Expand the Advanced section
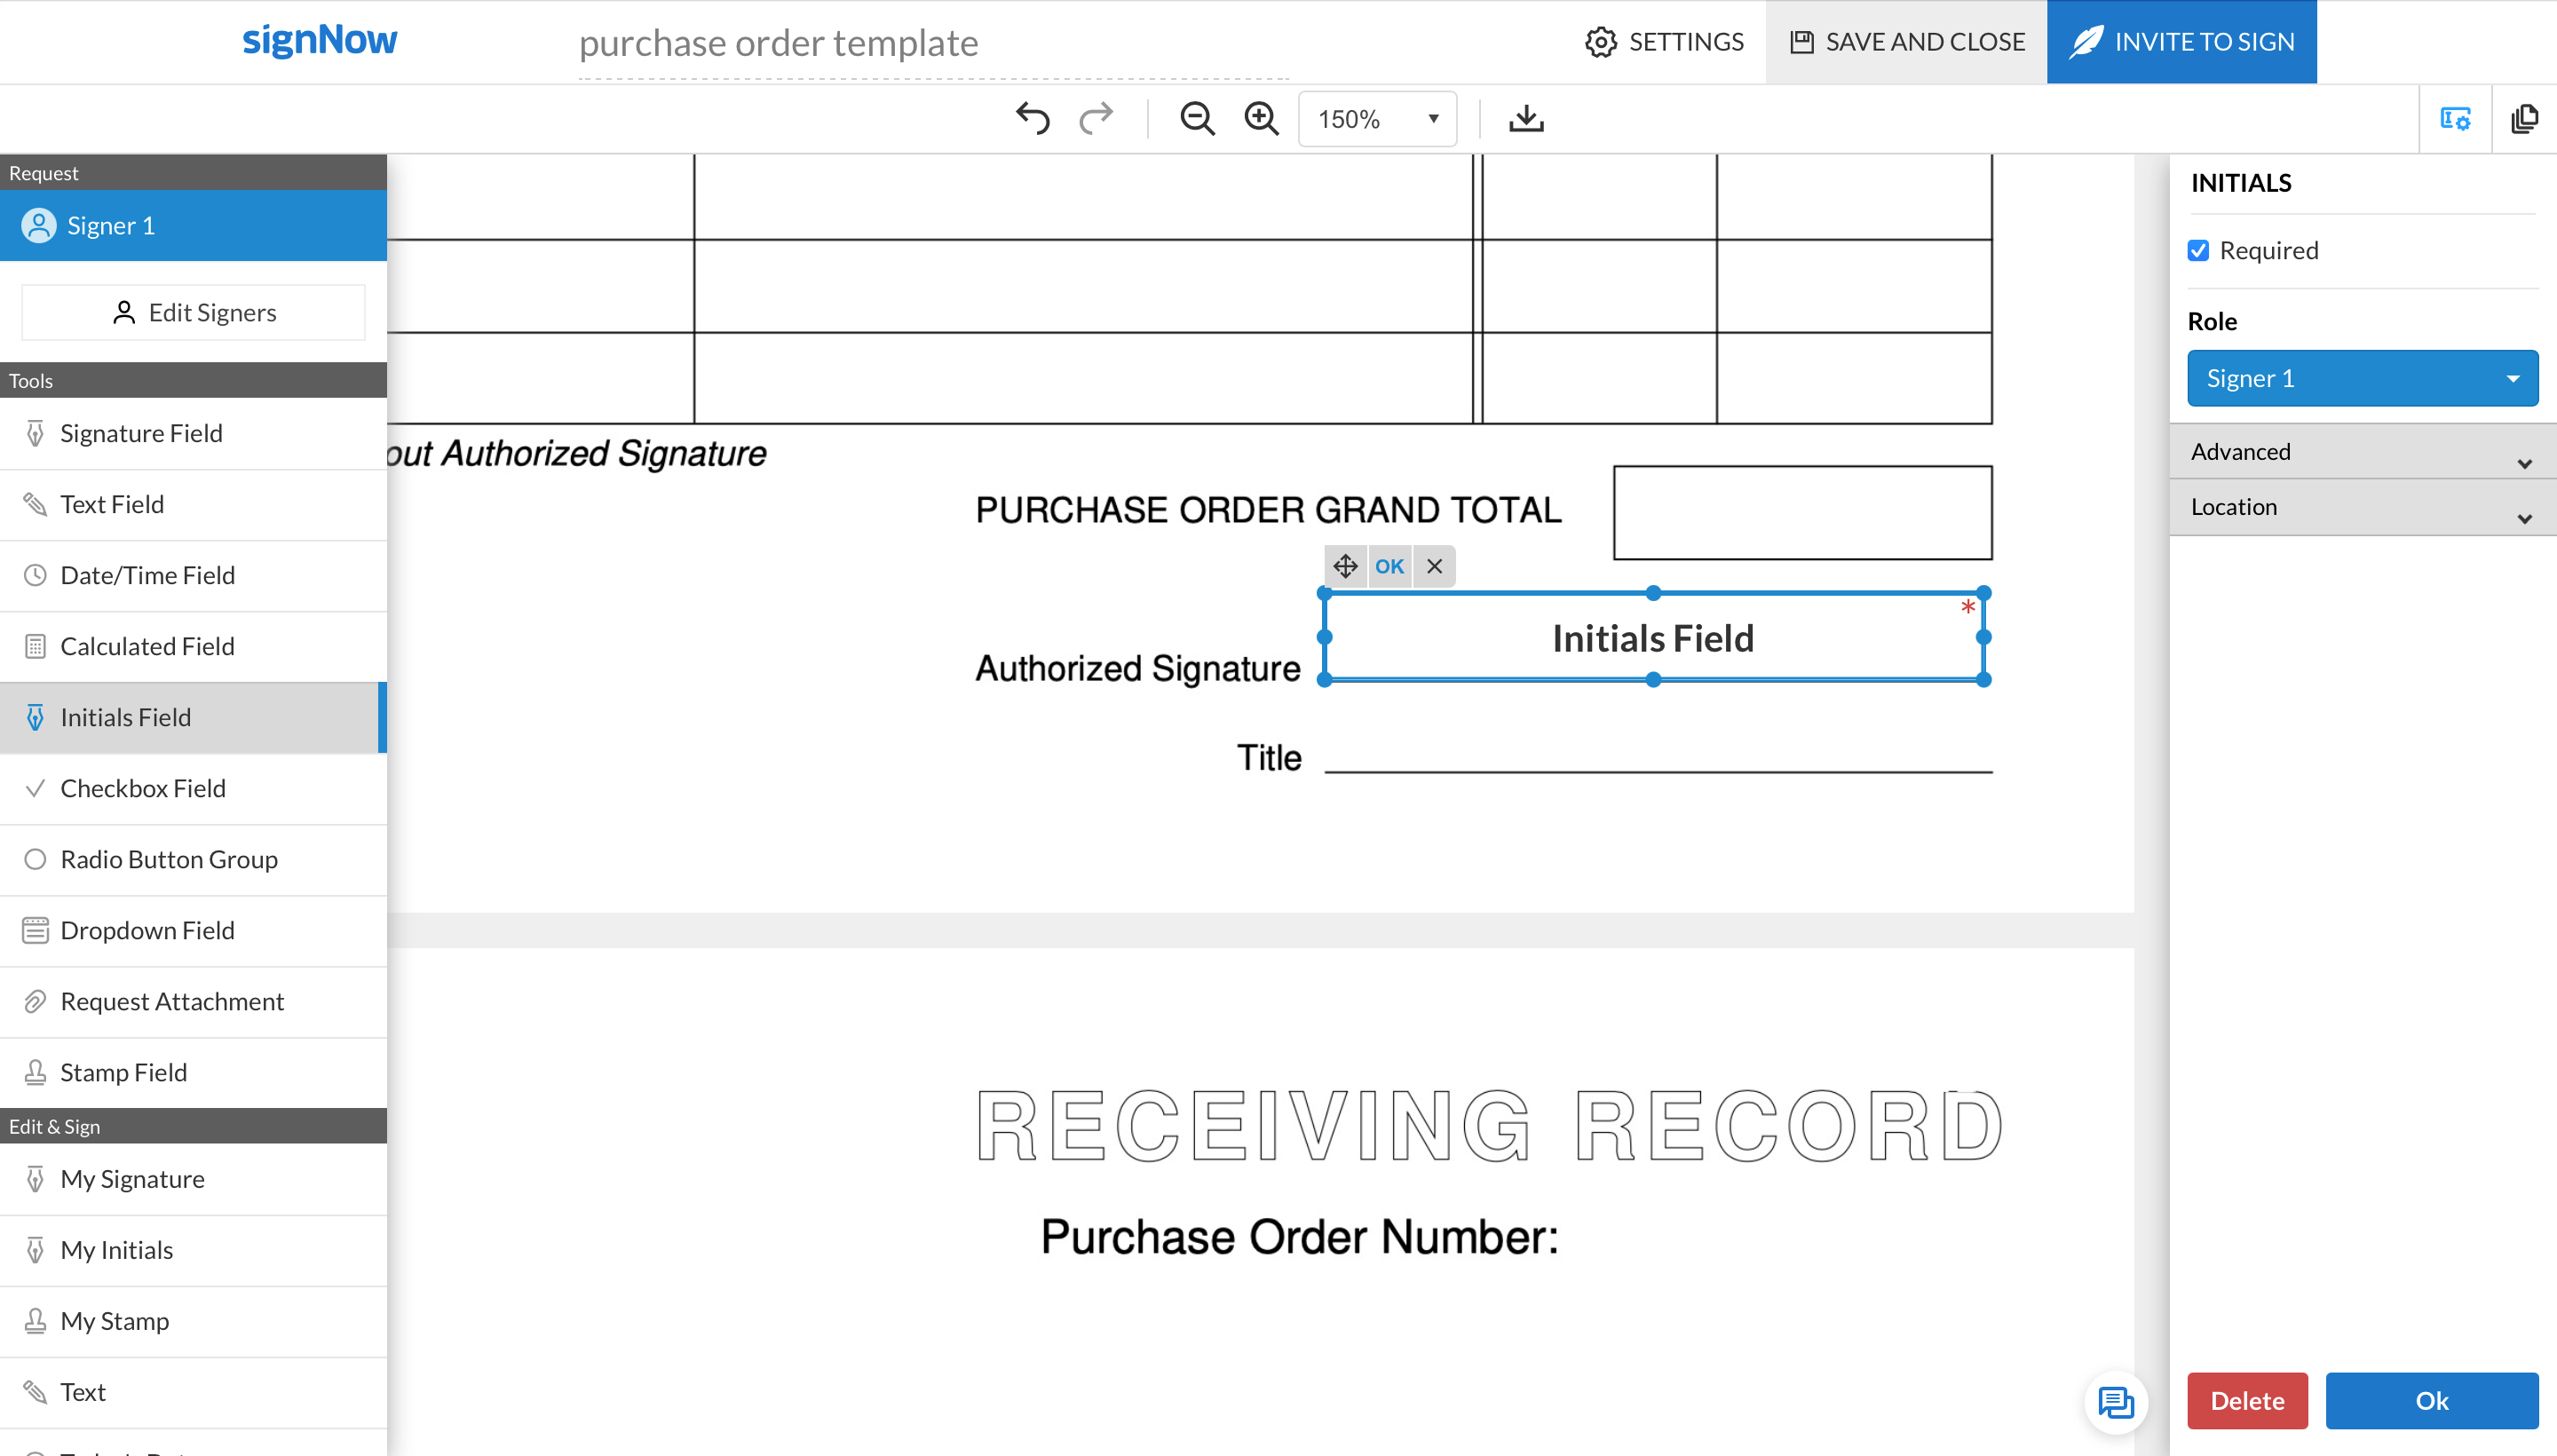This screenshot has height=1456, width=2557. [2362, 452]
